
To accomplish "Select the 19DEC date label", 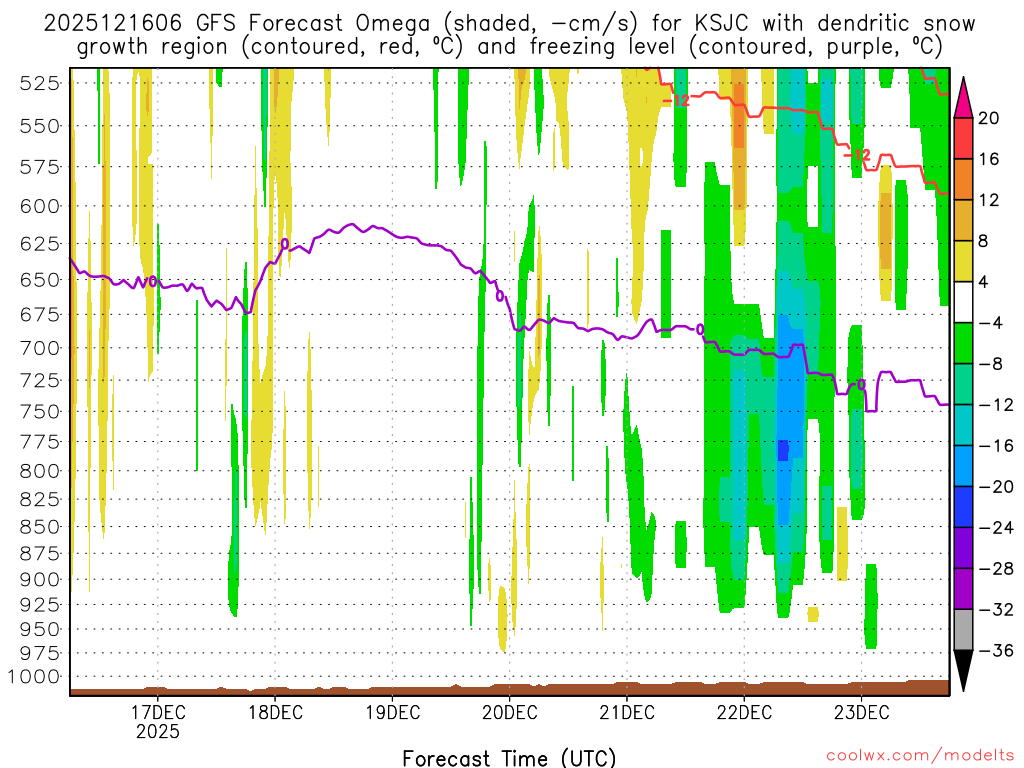I will [392, 712].
